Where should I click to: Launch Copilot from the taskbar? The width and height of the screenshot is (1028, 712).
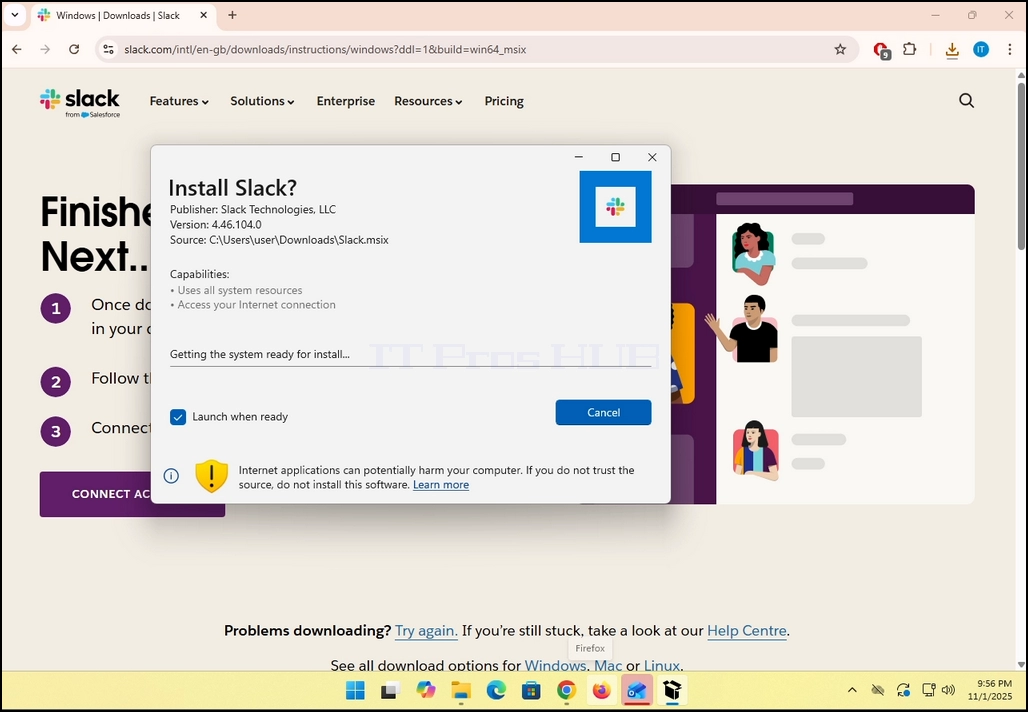click(425, 690)
